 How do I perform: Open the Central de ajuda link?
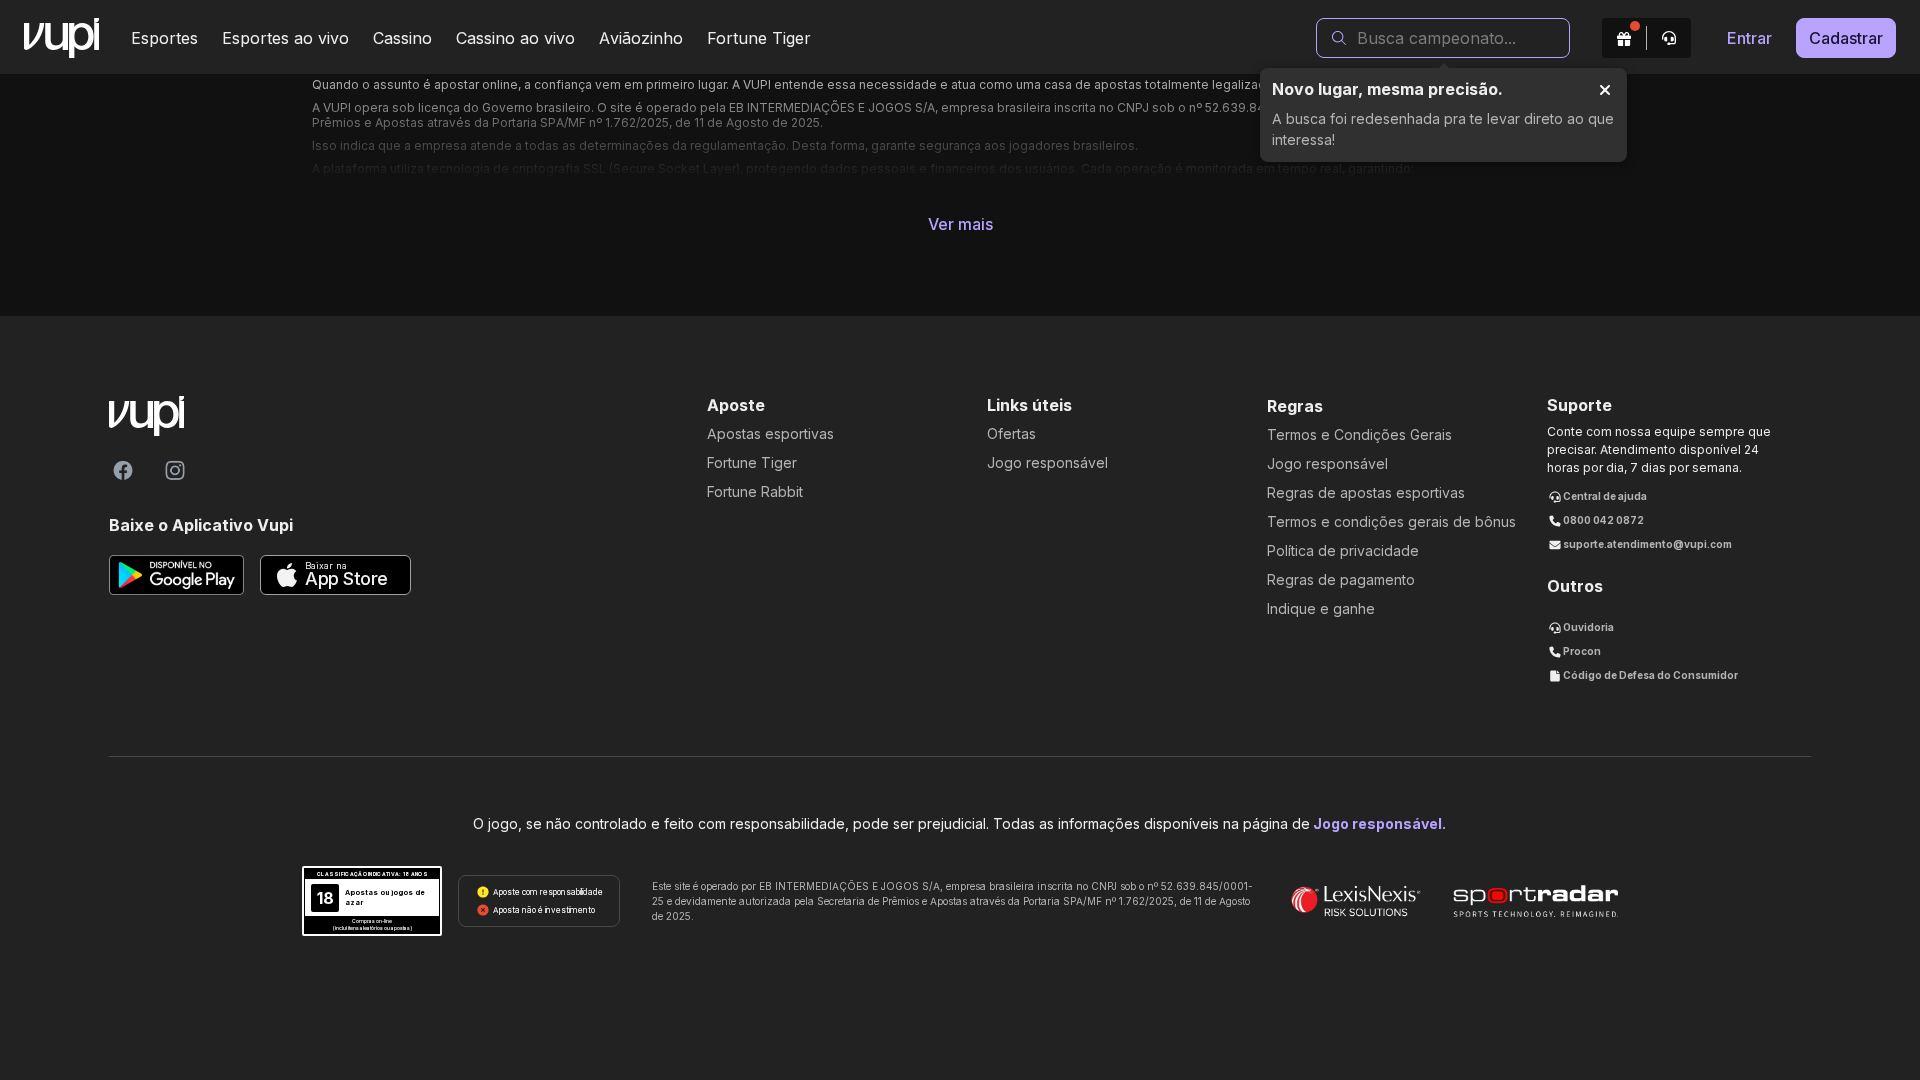click(1598, 497)
